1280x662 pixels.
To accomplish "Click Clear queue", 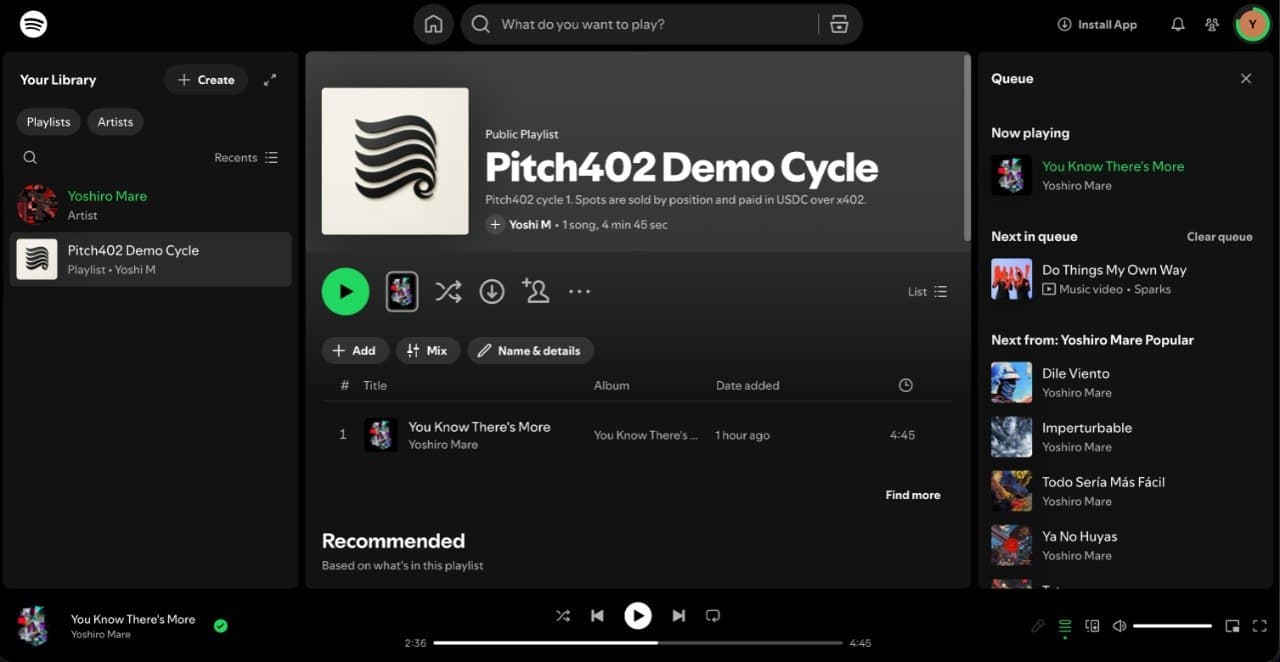I will pos(1219,237).
